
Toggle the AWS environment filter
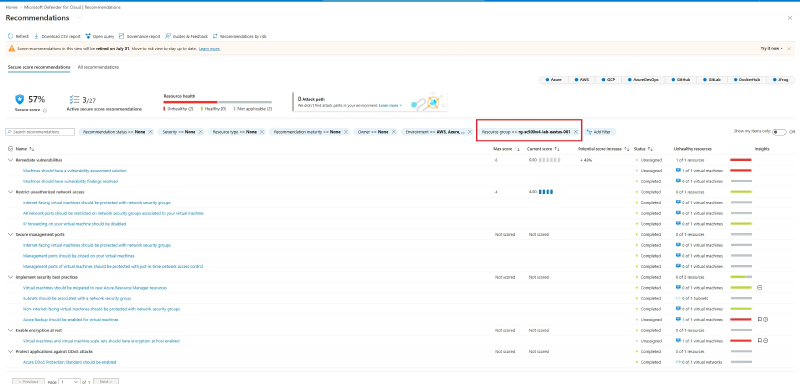(581, 80)
